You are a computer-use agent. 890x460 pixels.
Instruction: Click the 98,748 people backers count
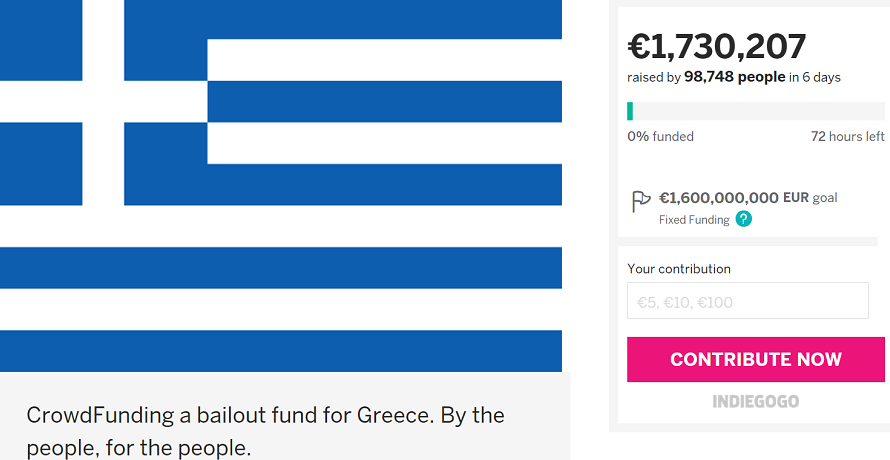[x=734, y=77]
